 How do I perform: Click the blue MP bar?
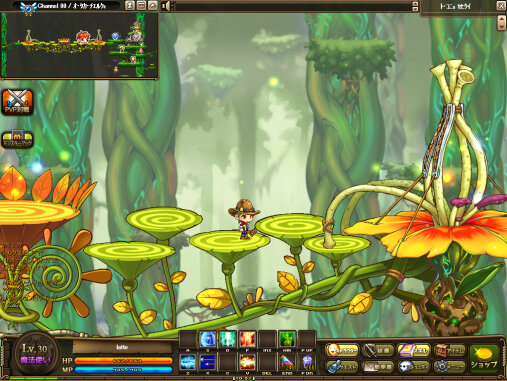pos(123,370)
